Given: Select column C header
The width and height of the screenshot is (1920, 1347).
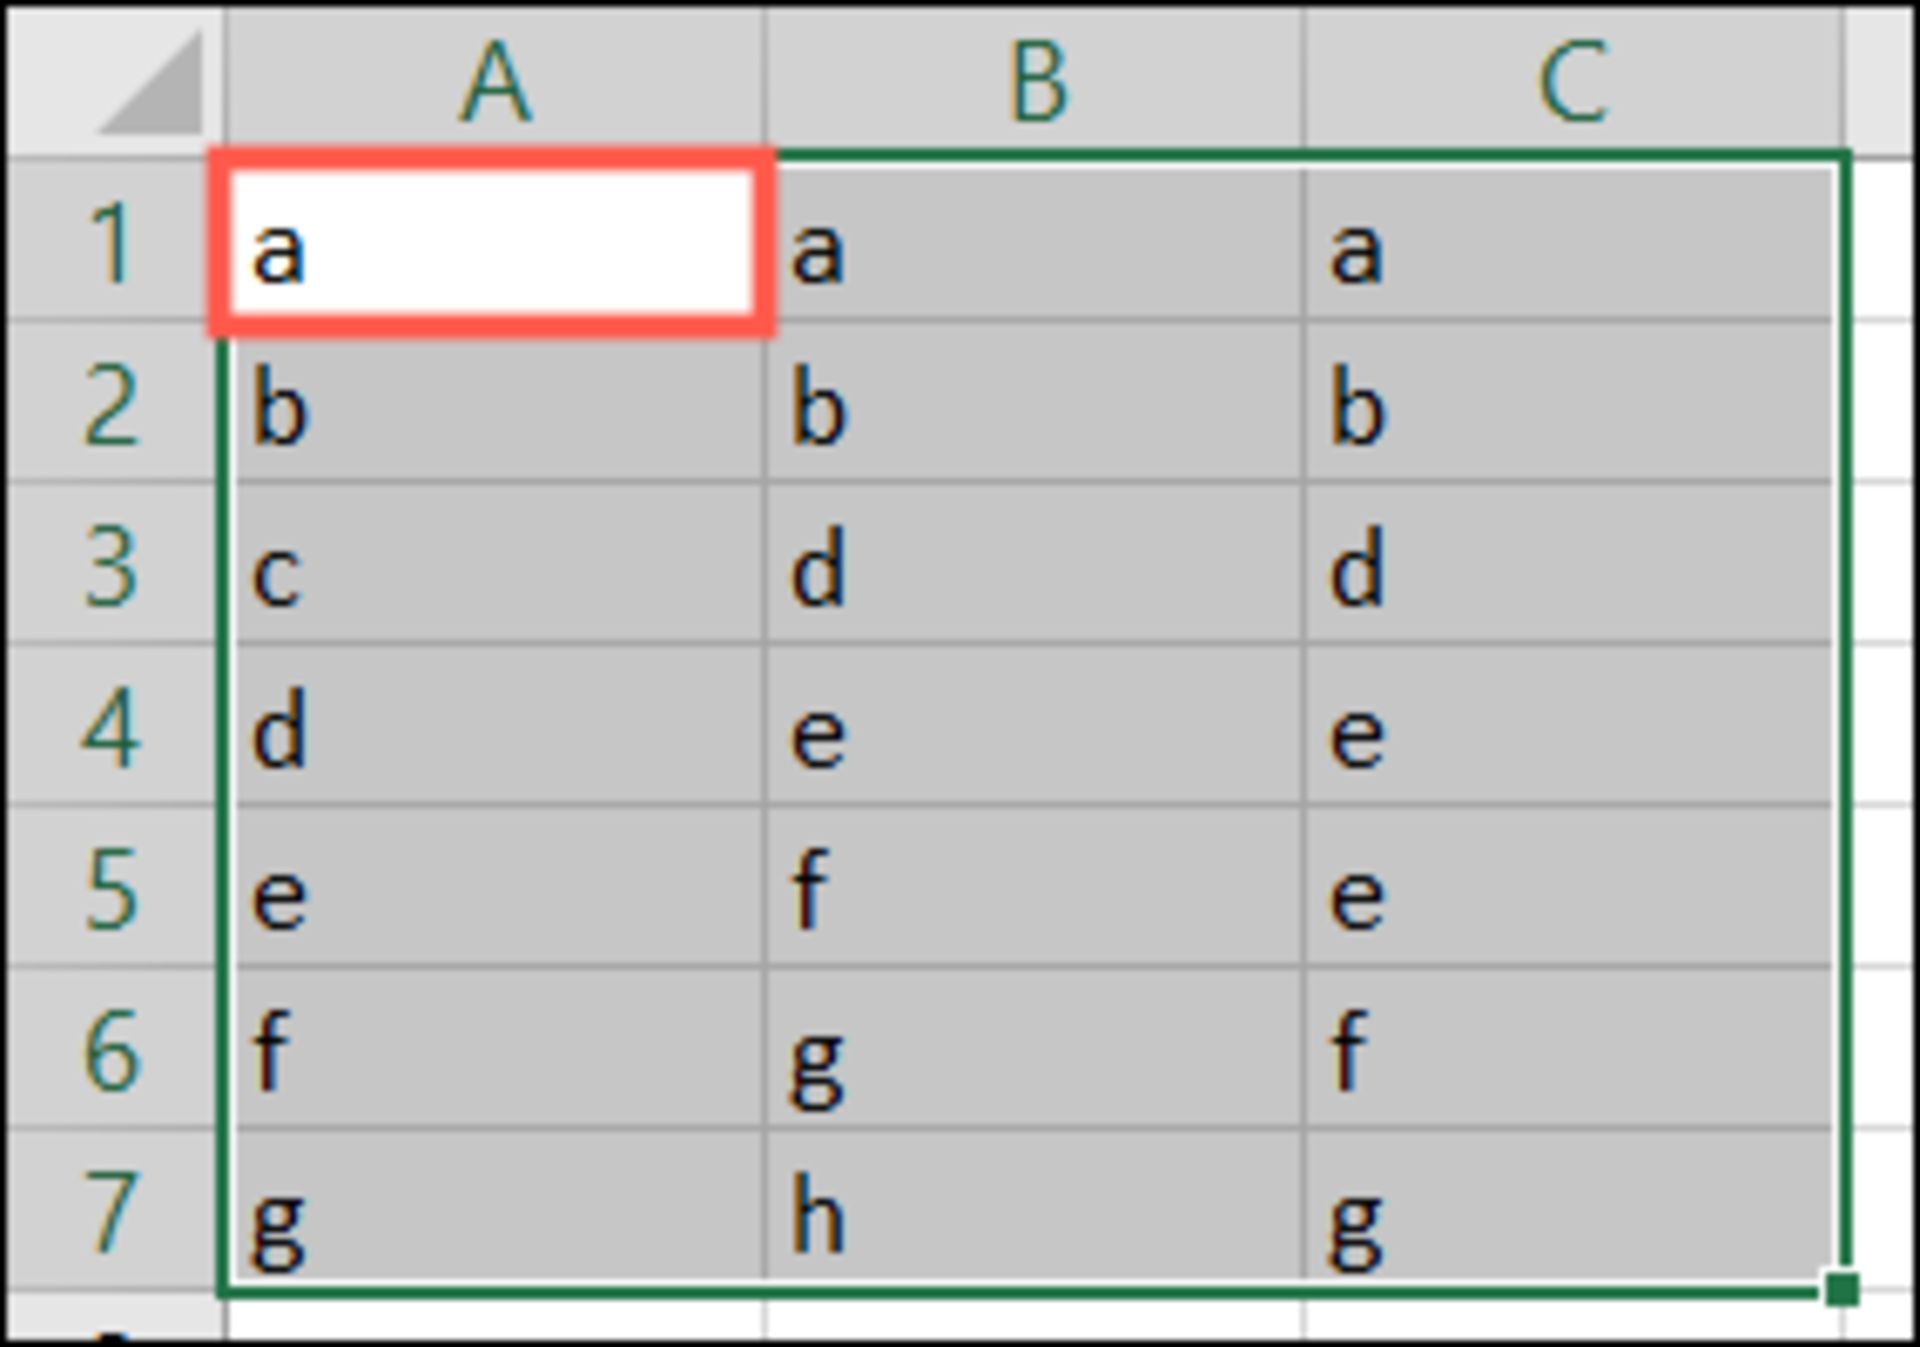Looking at the screenshot, I should pos(1573,82).
